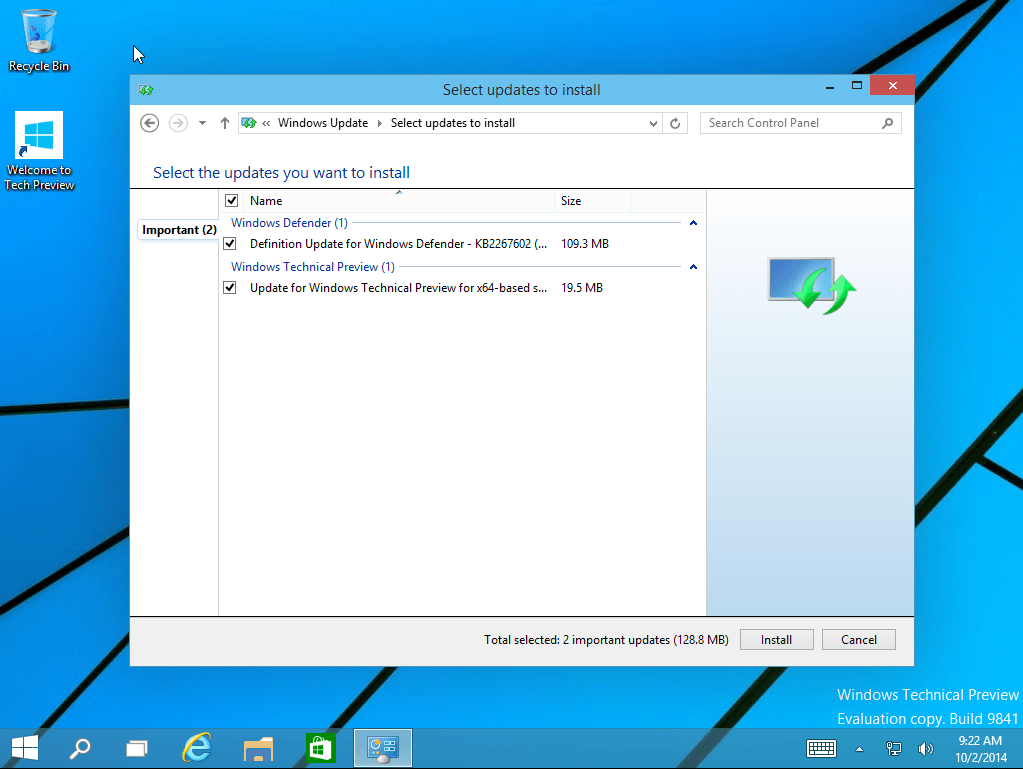This screenshot has height=769, width=1023.
Task: Collapse the Windows Defender (1) group
Action: [x=694, y=223]
